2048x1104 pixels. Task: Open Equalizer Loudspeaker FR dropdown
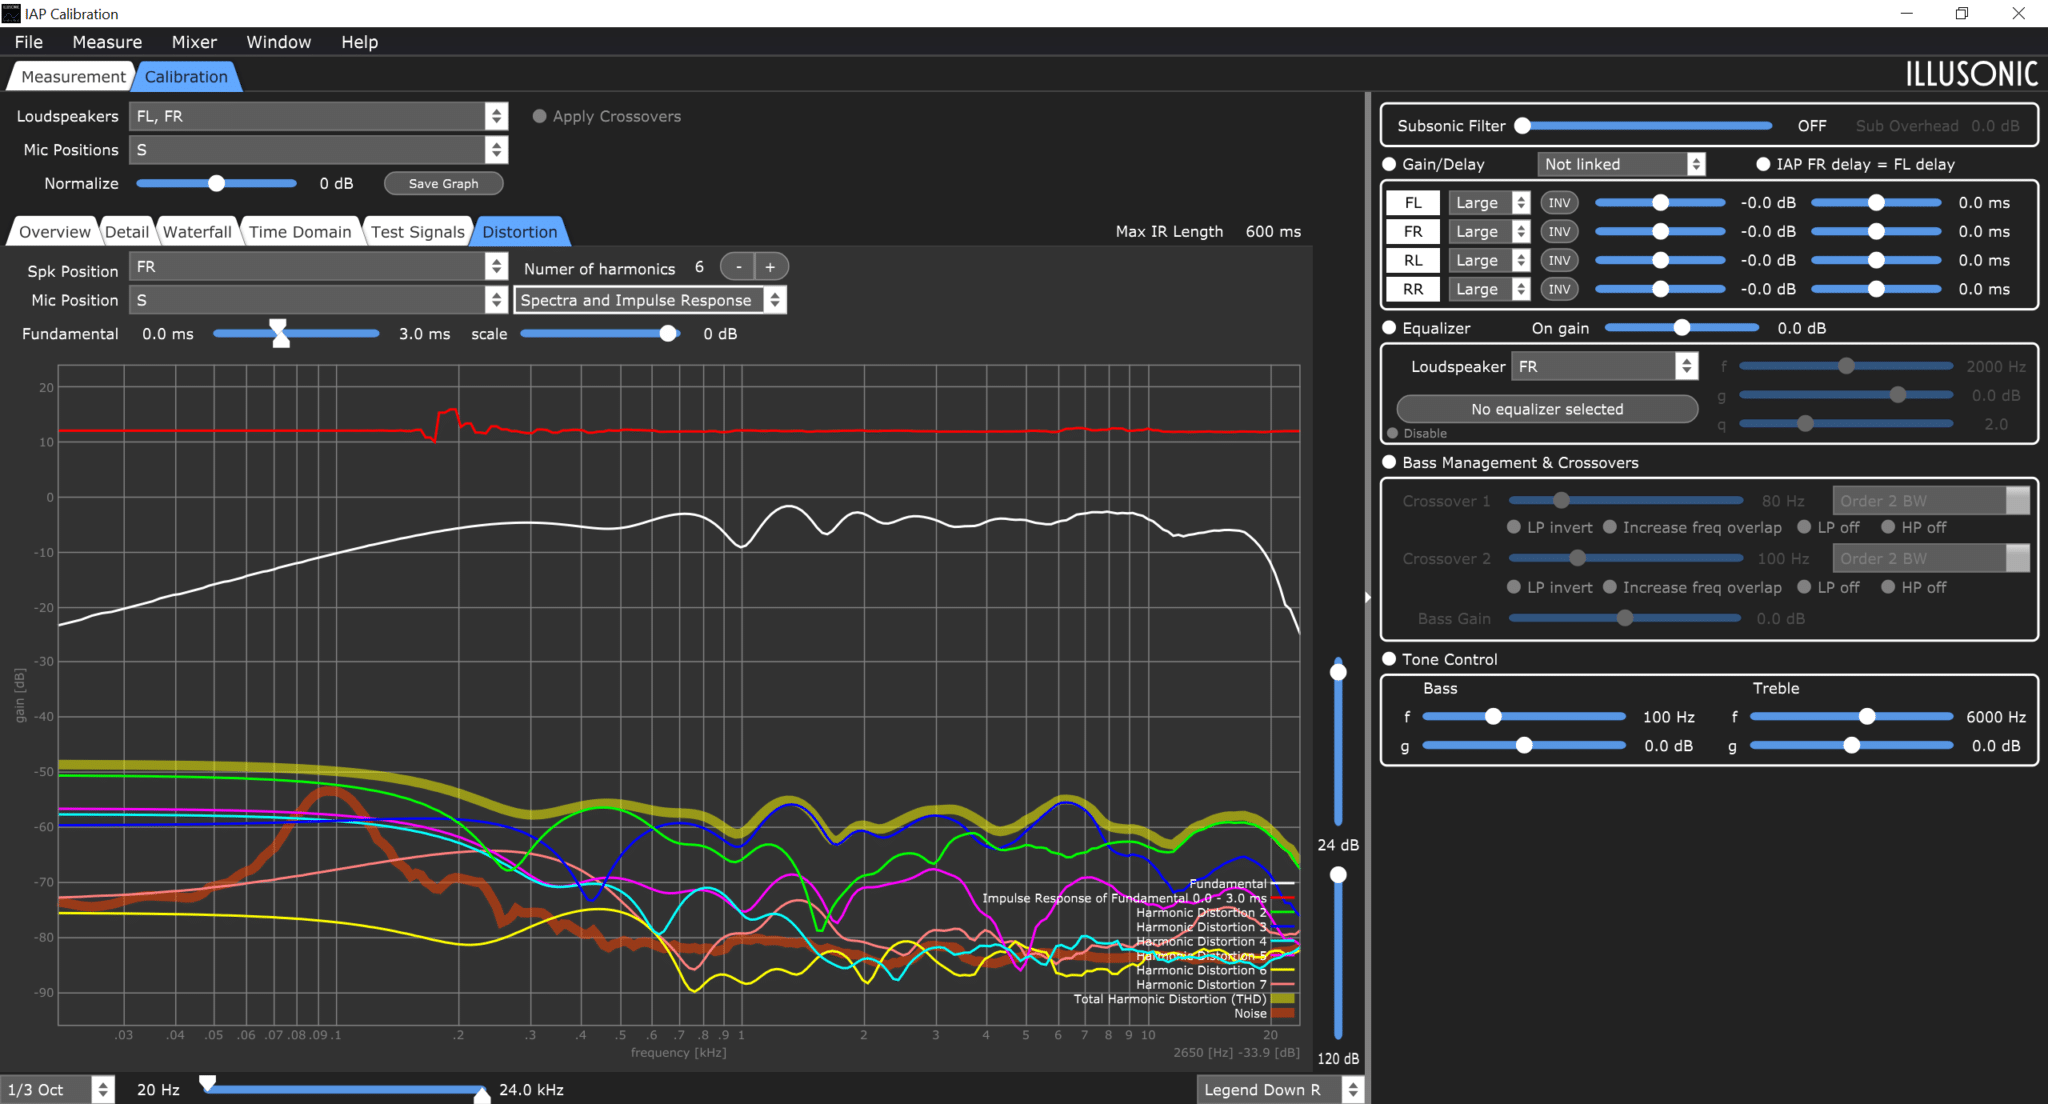tap(1604, 366)
